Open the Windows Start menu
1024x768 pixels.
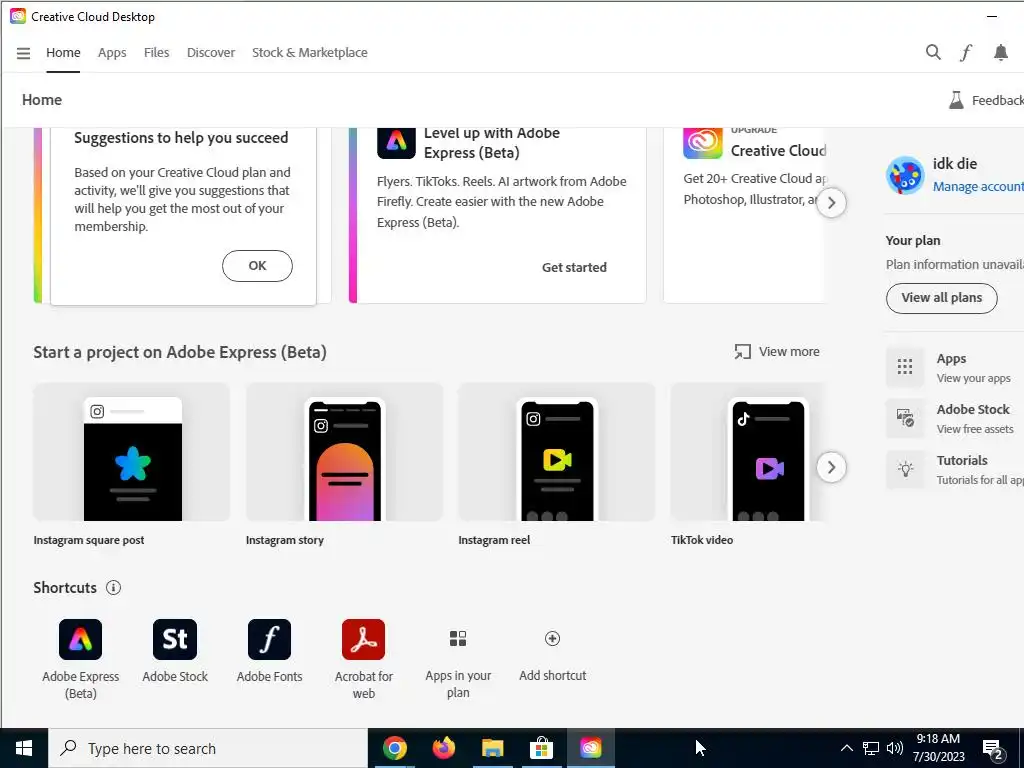24,748
